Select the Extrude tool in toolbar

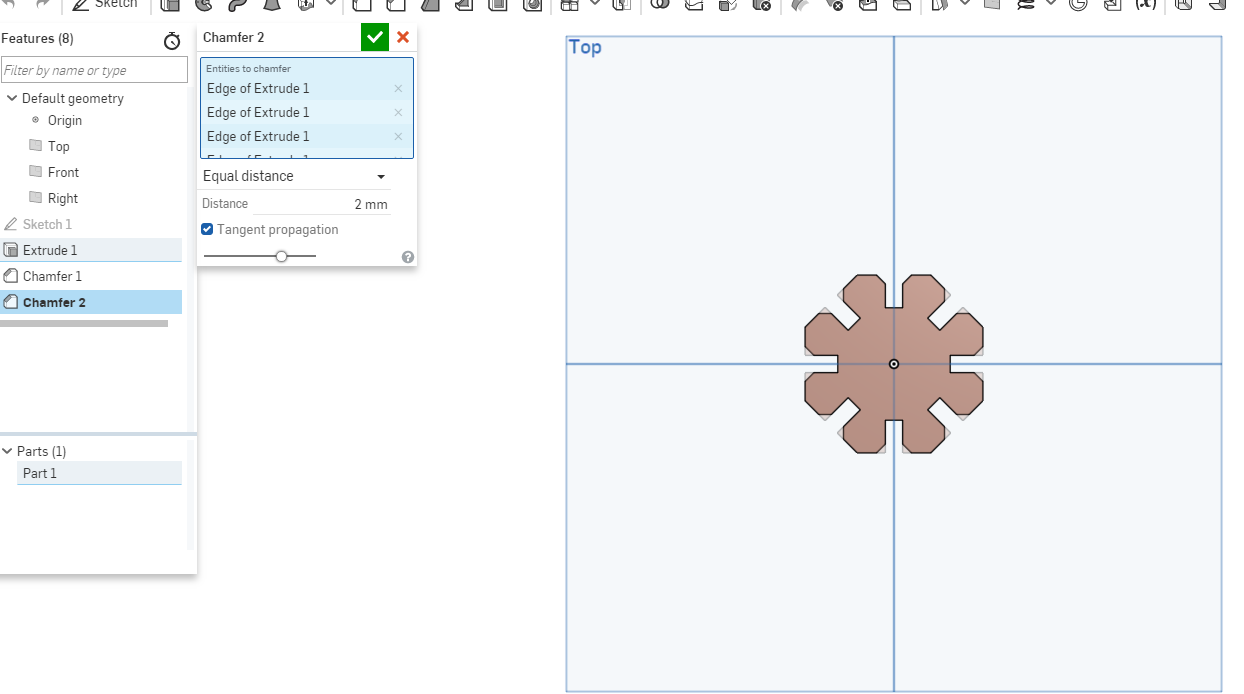pyautogui.click(x=170, y=4)
